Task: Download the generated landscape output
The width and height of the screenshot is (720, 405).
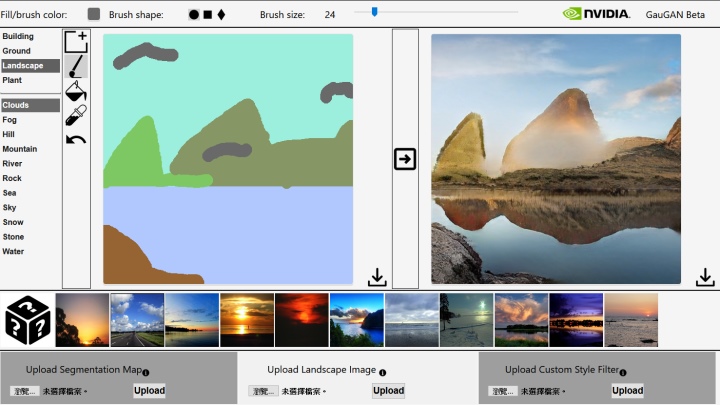Action: point(705,277)
